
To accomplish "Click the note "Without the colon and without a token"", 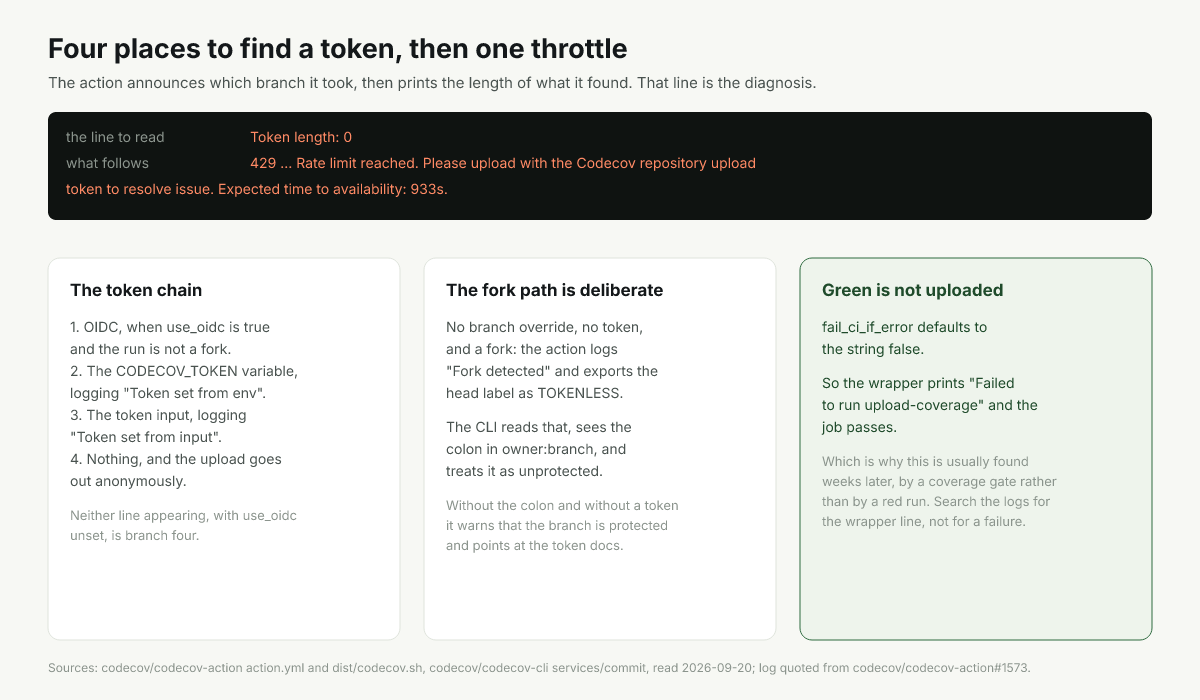I will pyautogui.click(x=562, y=506).
